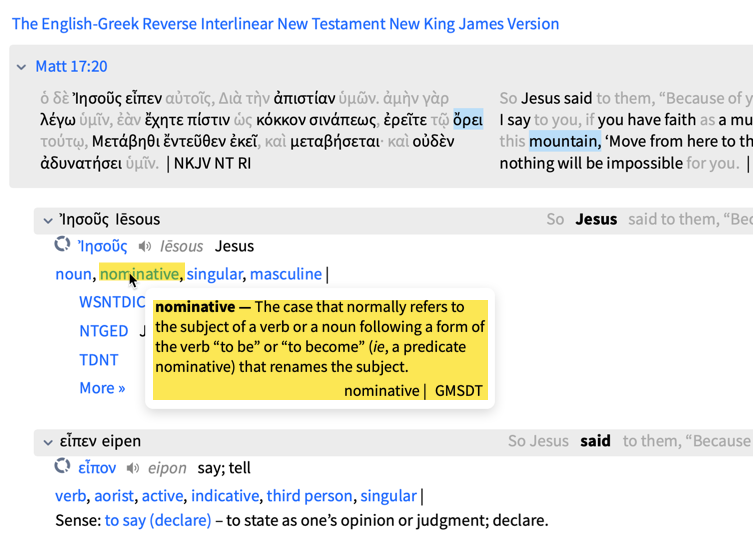Open the Ἰησοῦς lemma link
The width and height of the screenshot is (753, 533).
point(102,246)
